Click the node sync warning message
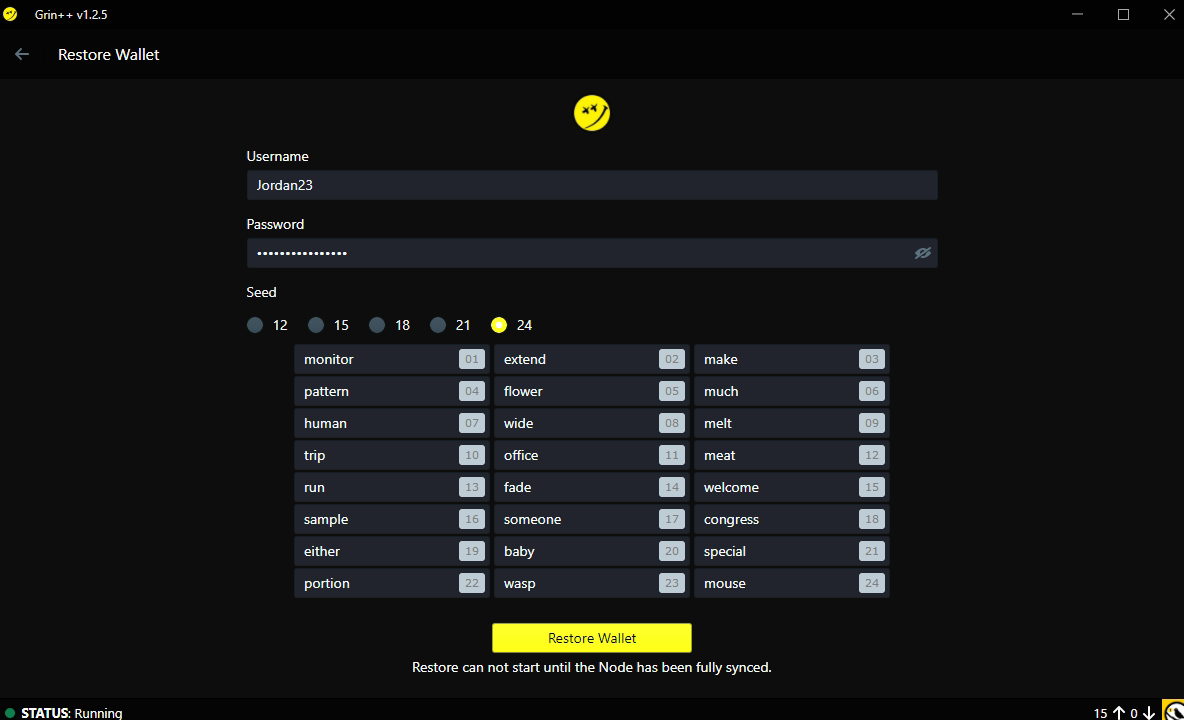Viewport: 1184px width, 720px height. tap(591, 667)
